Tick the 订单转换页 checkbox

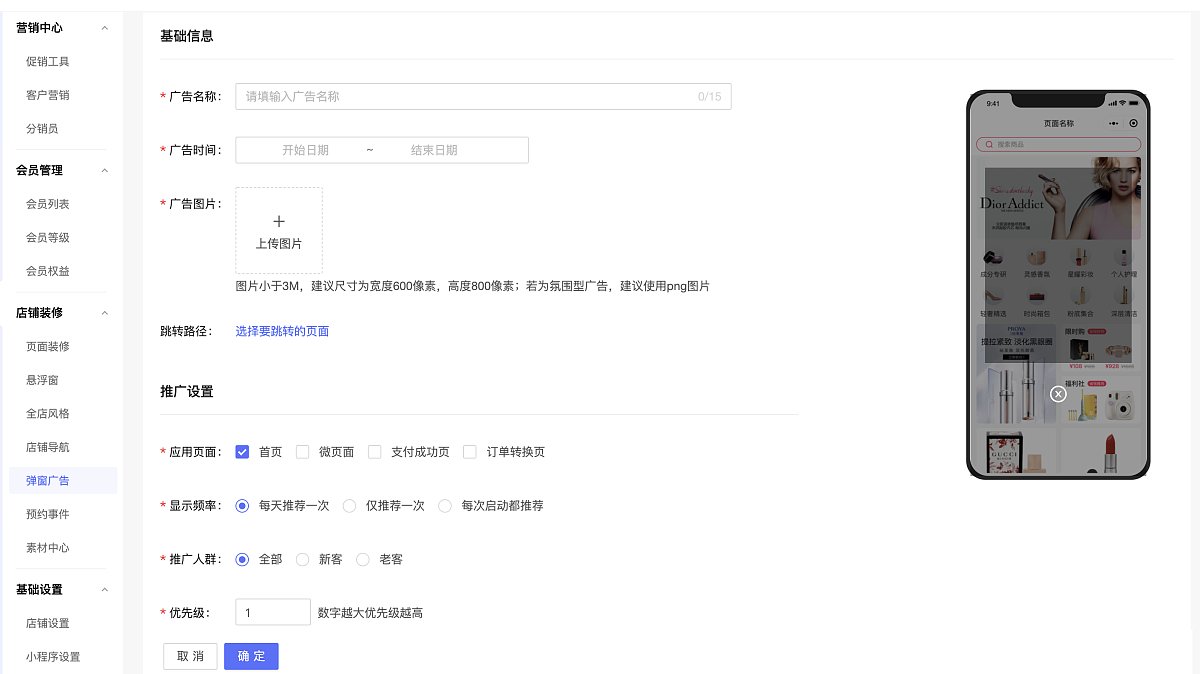click(x=470, y=452)
